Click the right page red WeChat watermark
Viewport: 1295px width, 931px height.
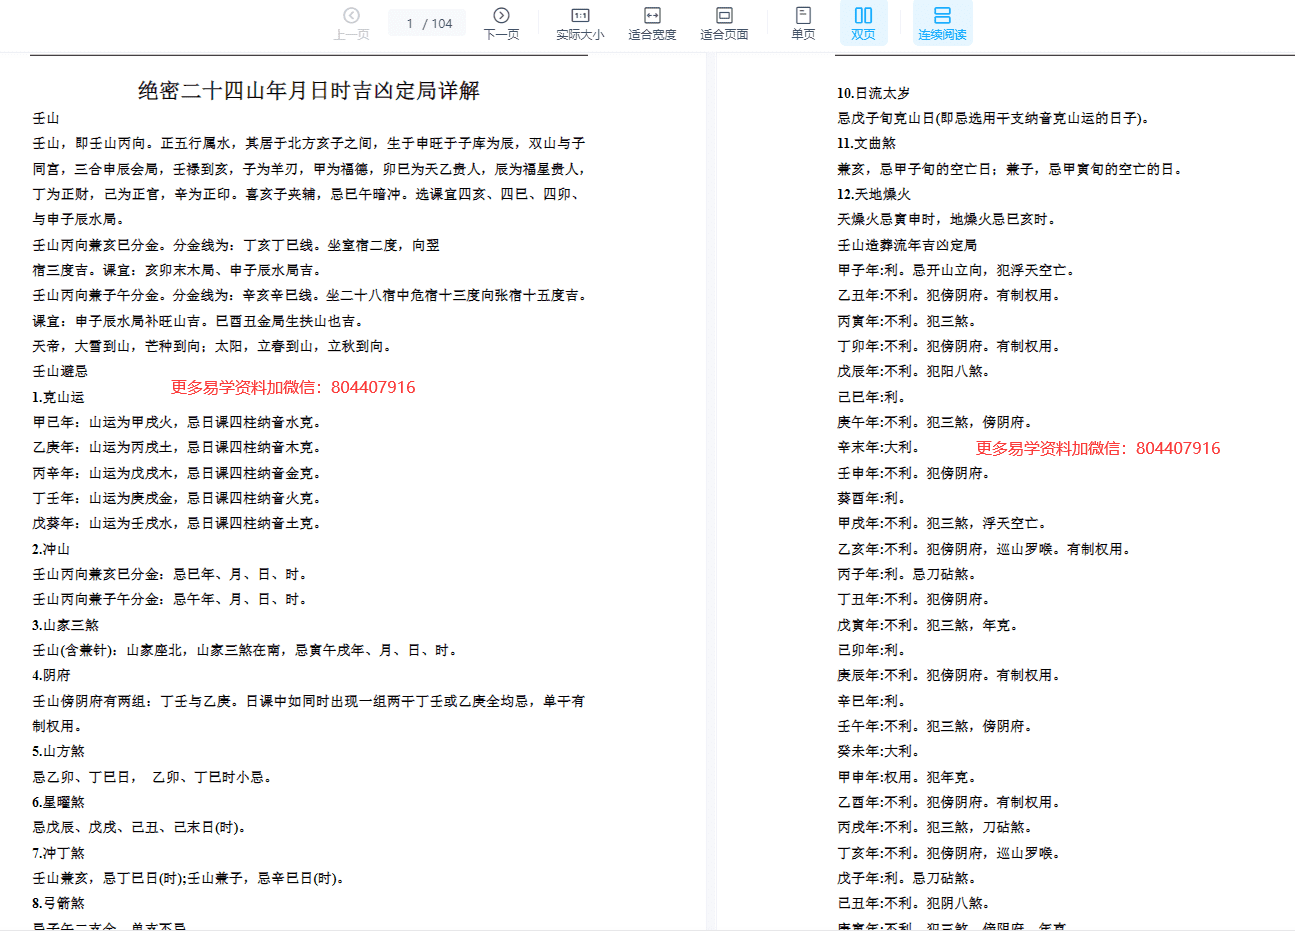1098,448
